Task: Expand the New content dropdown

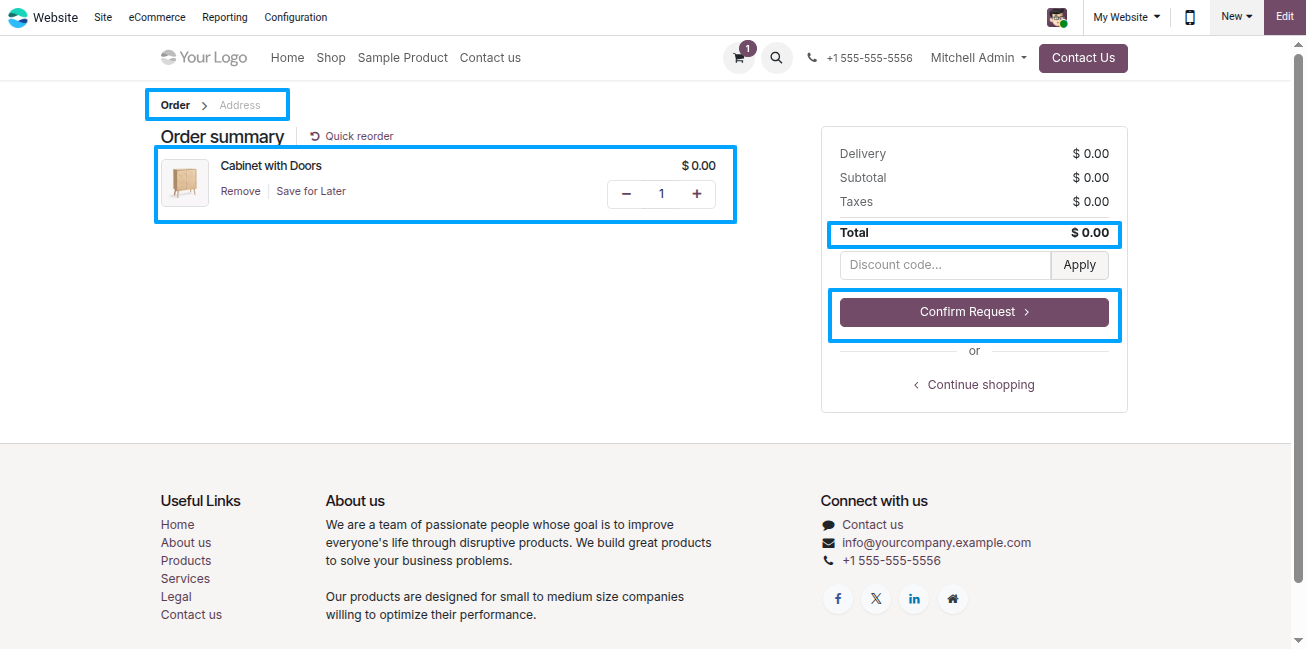Action: (1237, 17)
